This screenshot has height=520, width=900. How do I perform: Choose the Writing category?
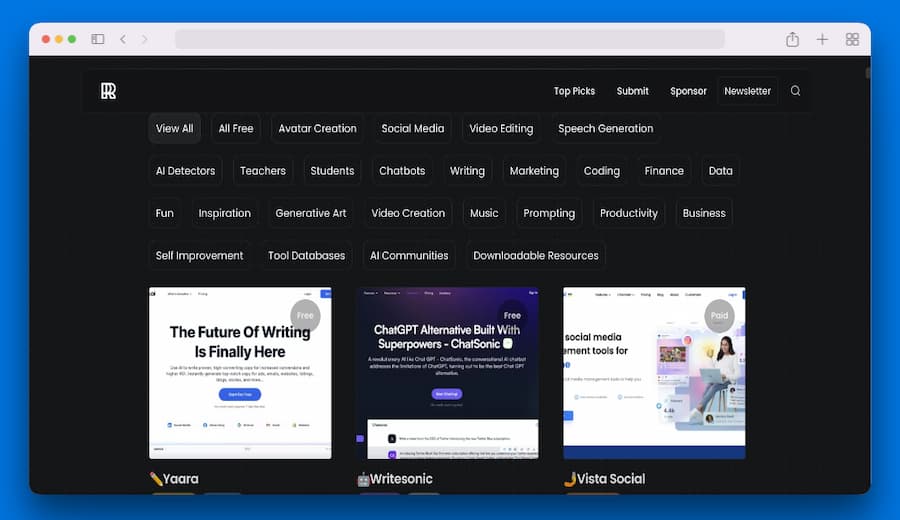[467, 171]
